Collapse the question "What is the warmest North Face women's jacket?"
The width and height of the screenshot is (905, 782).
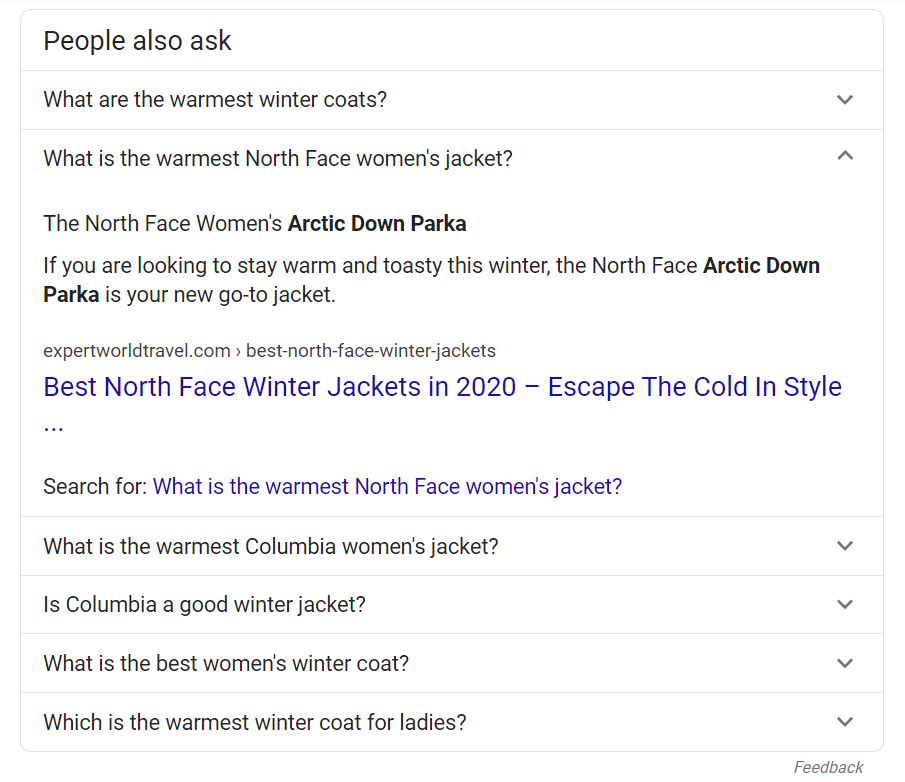click(x=278, y=159)
